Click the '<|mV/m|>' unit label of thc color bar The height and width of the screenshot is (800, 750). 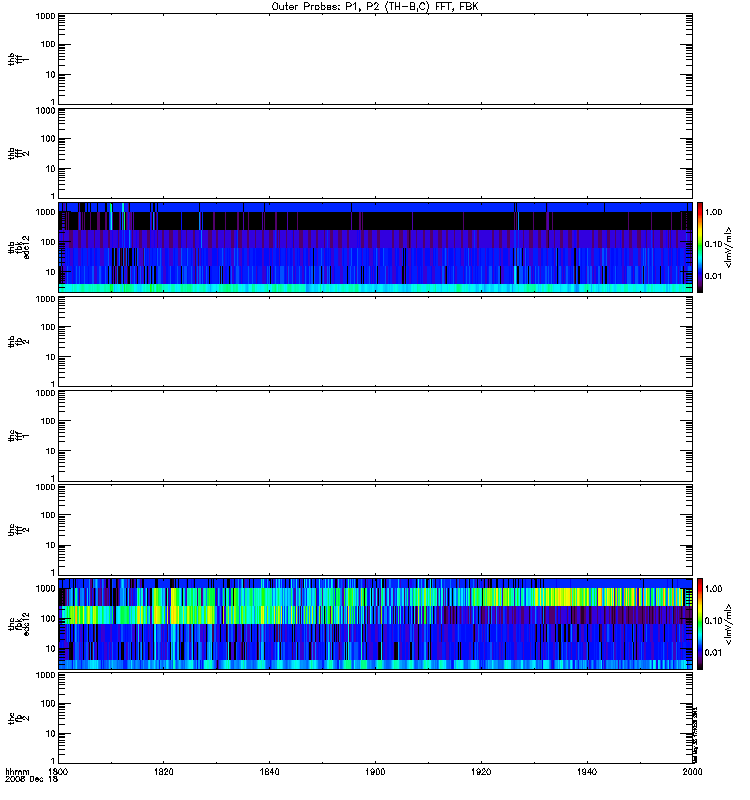(729, 624)
